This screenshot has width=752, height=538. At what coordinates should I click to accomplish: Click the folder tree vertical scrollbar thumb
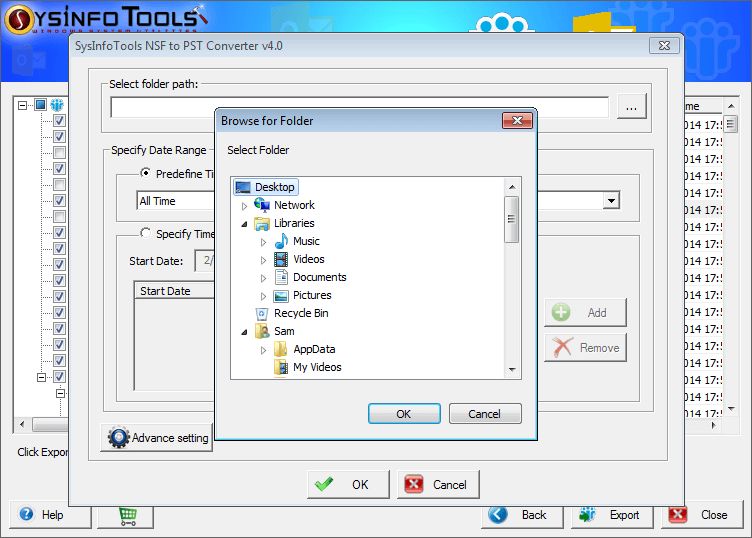[x=511, y=219]
